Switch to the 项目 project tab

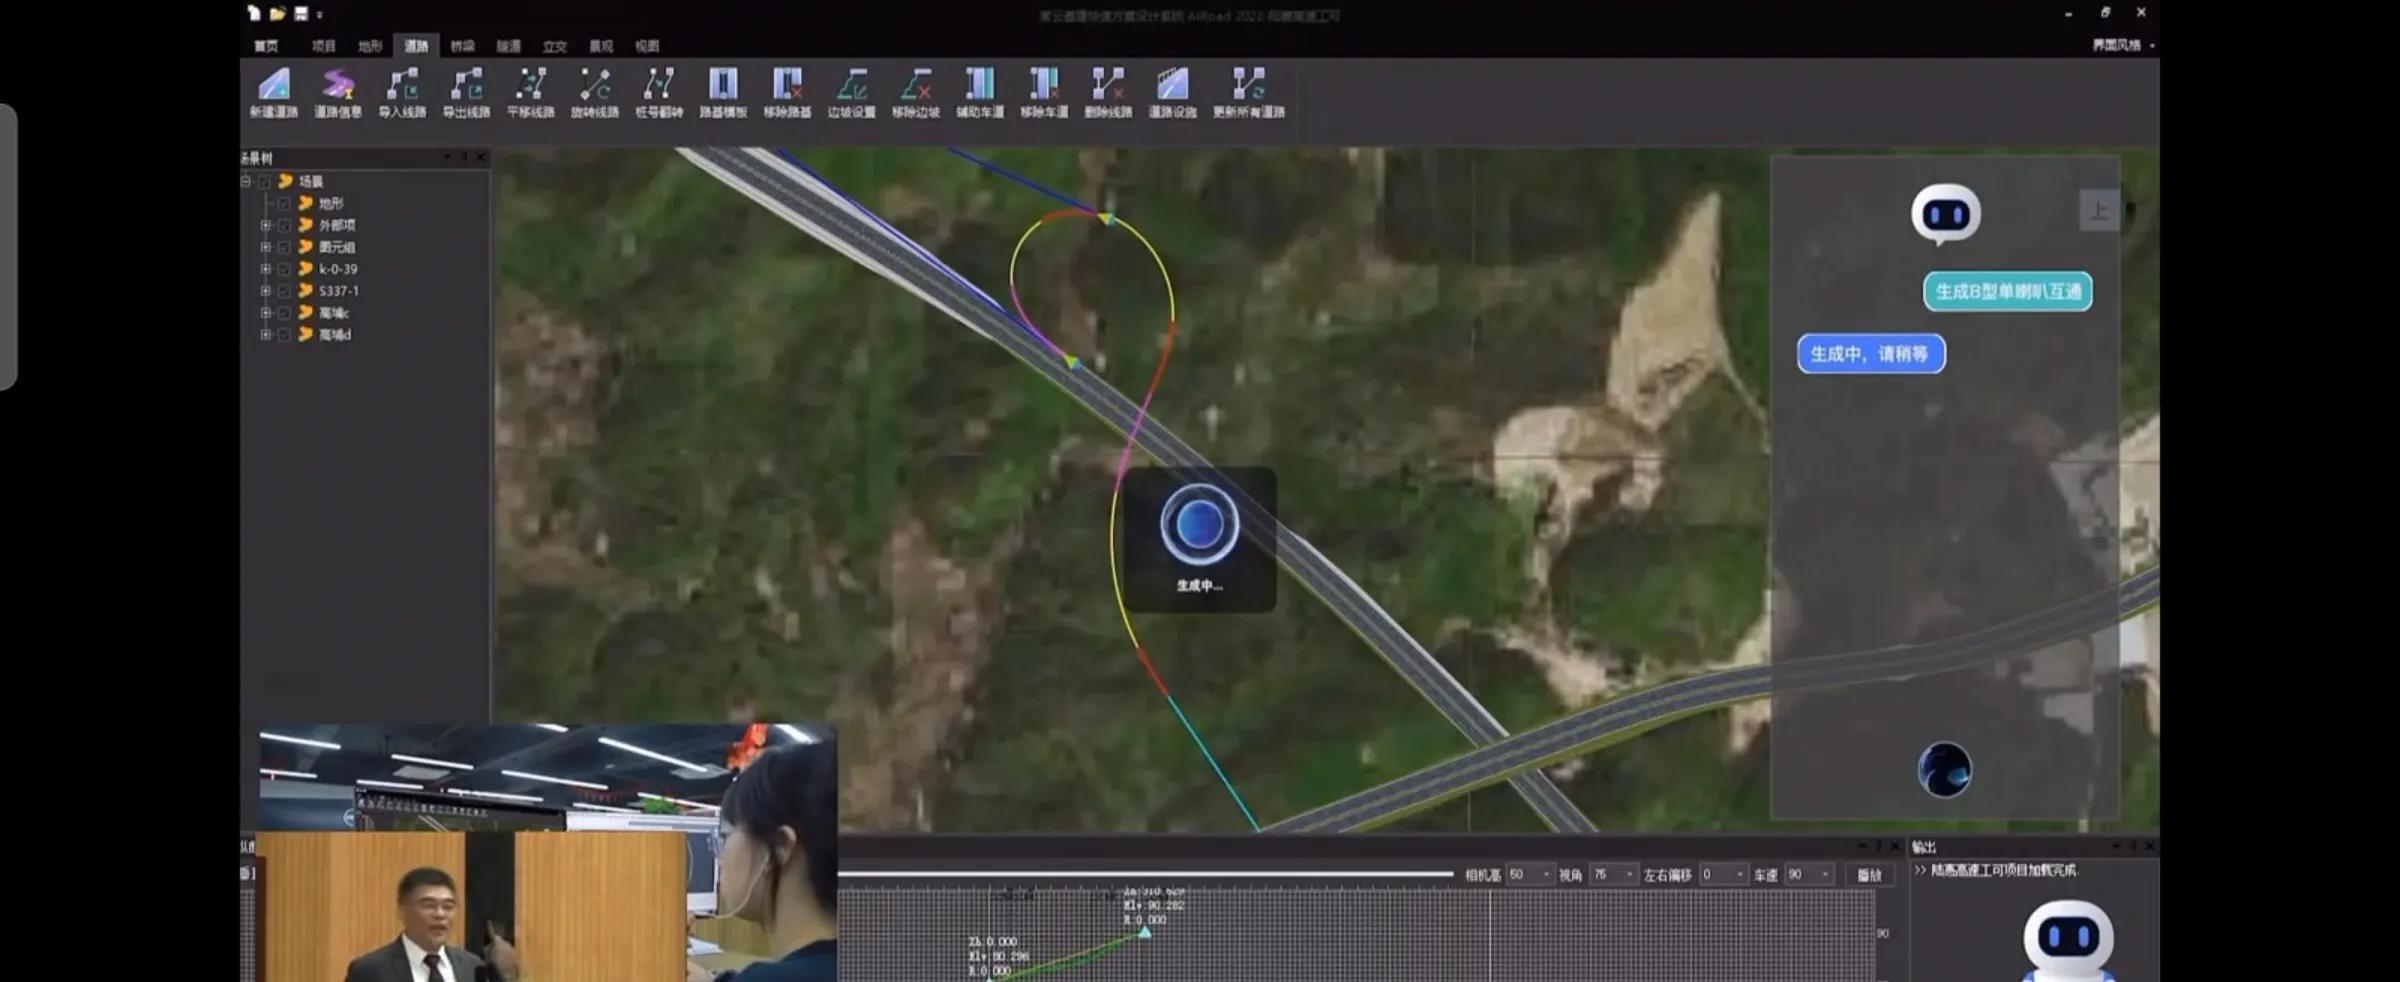point(323,46)
